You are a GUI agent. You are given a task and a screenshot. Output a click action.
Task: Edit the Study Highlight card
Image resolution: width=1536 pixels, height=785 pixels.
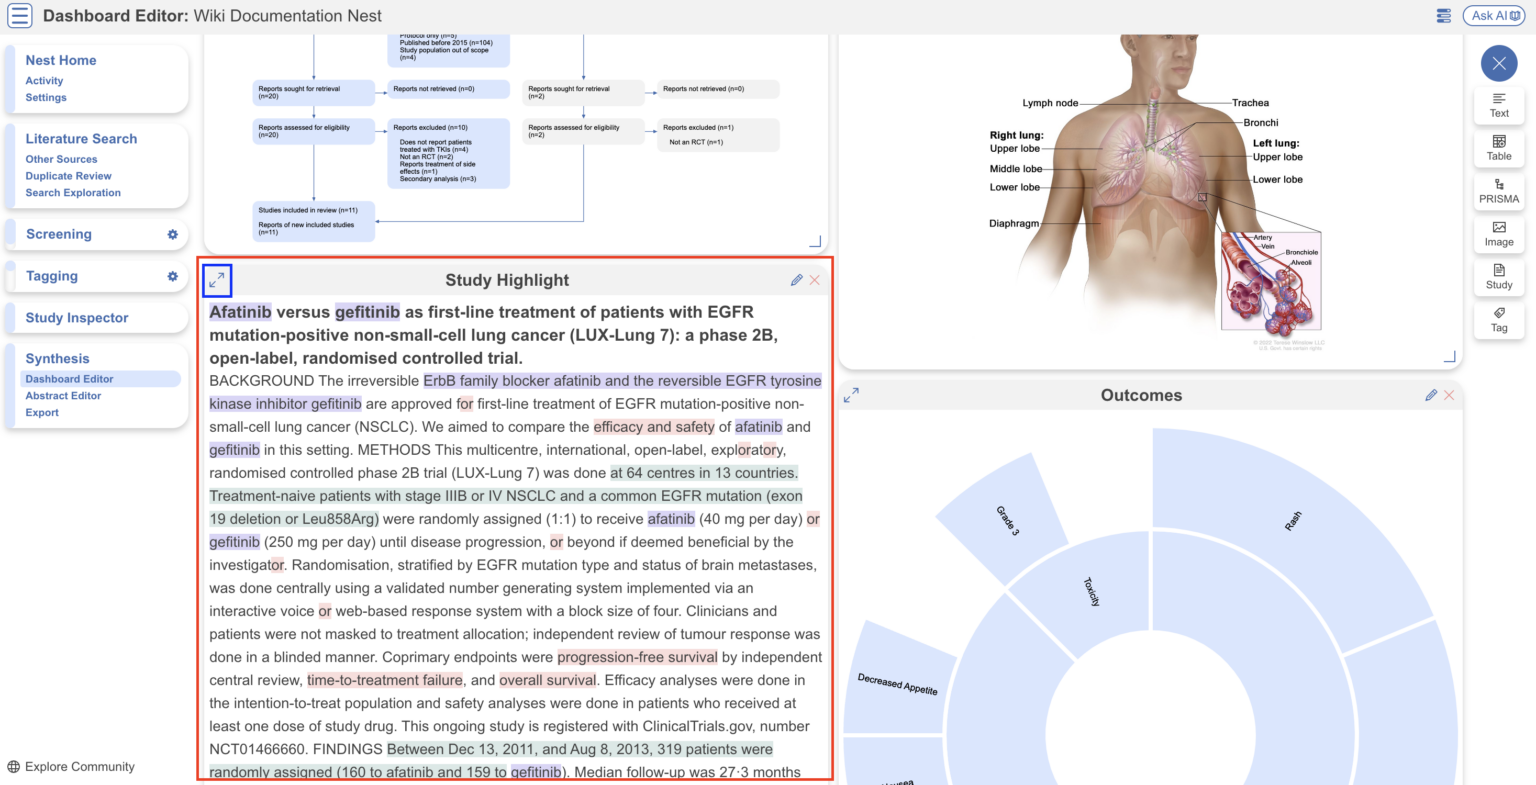click(796, 280)
